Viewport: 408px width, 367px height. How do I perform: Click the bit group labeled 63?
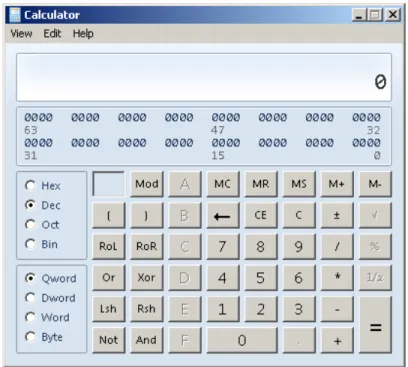(x=38, y=117)
